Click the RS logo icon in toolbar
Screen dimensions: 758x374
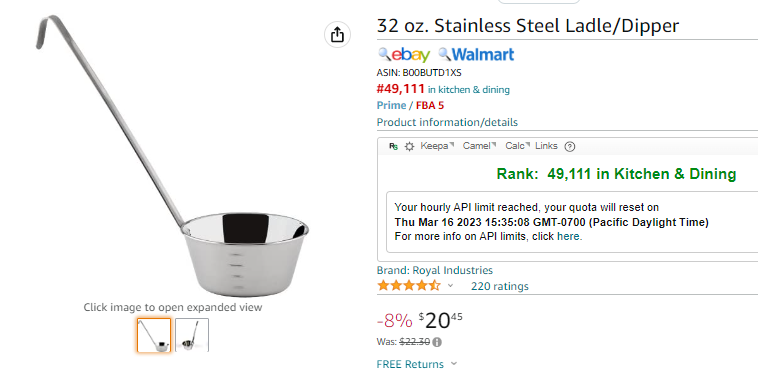393,146
